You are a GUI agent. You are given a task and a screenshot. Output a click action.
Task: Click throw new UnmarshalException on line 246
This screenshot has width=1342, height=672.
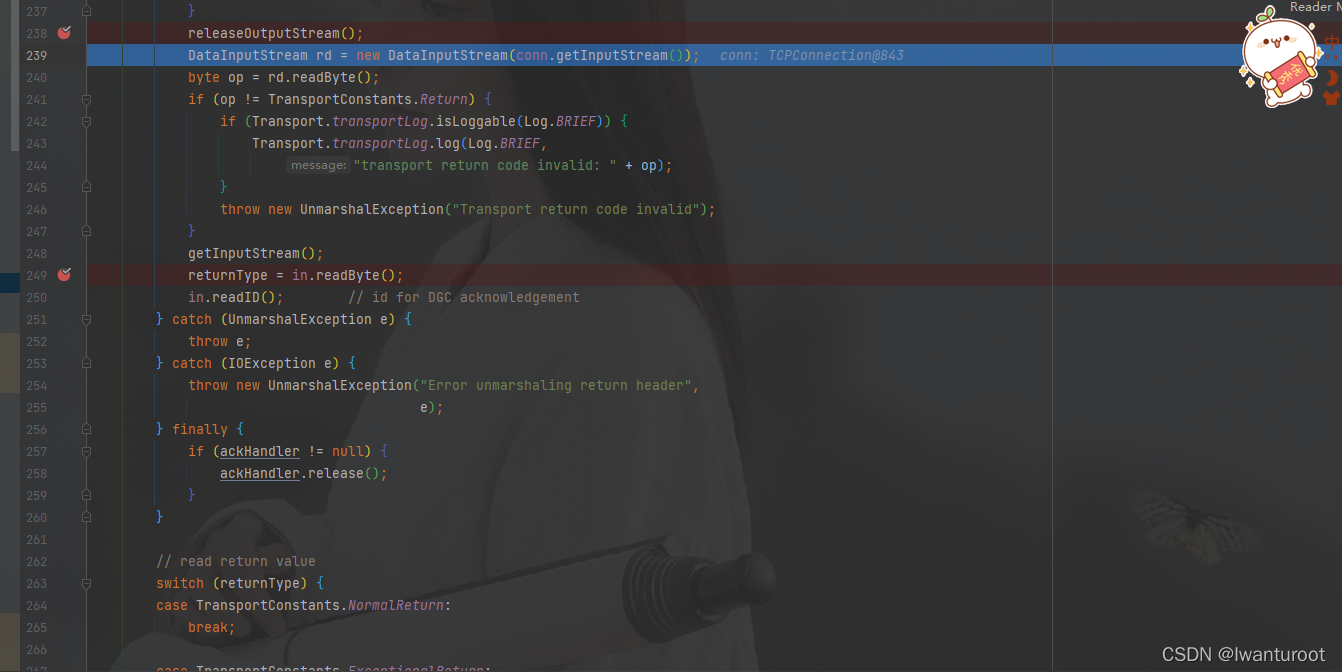click(332, 209)
